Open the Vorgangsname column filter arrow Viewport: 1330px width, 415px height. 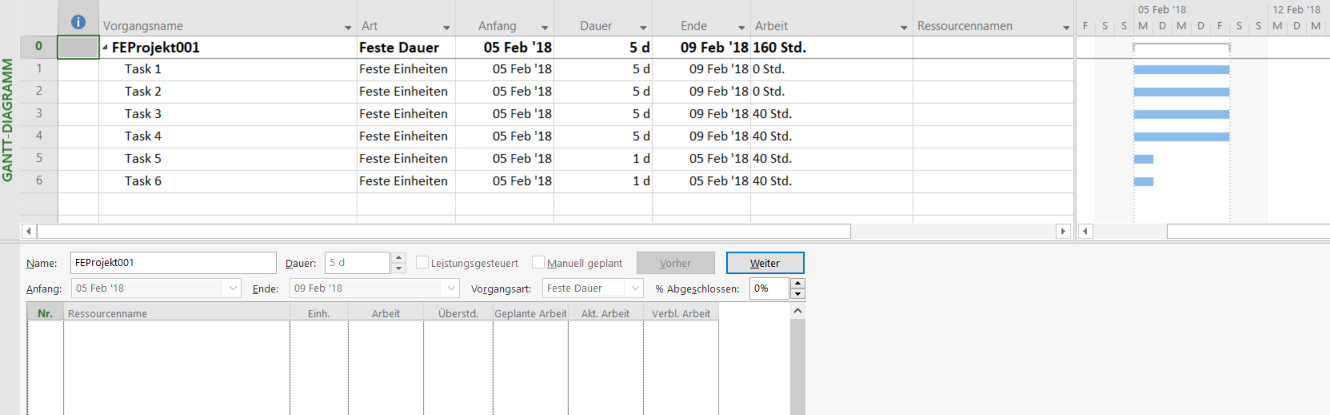pyautogui.click(x=348, y=27)
